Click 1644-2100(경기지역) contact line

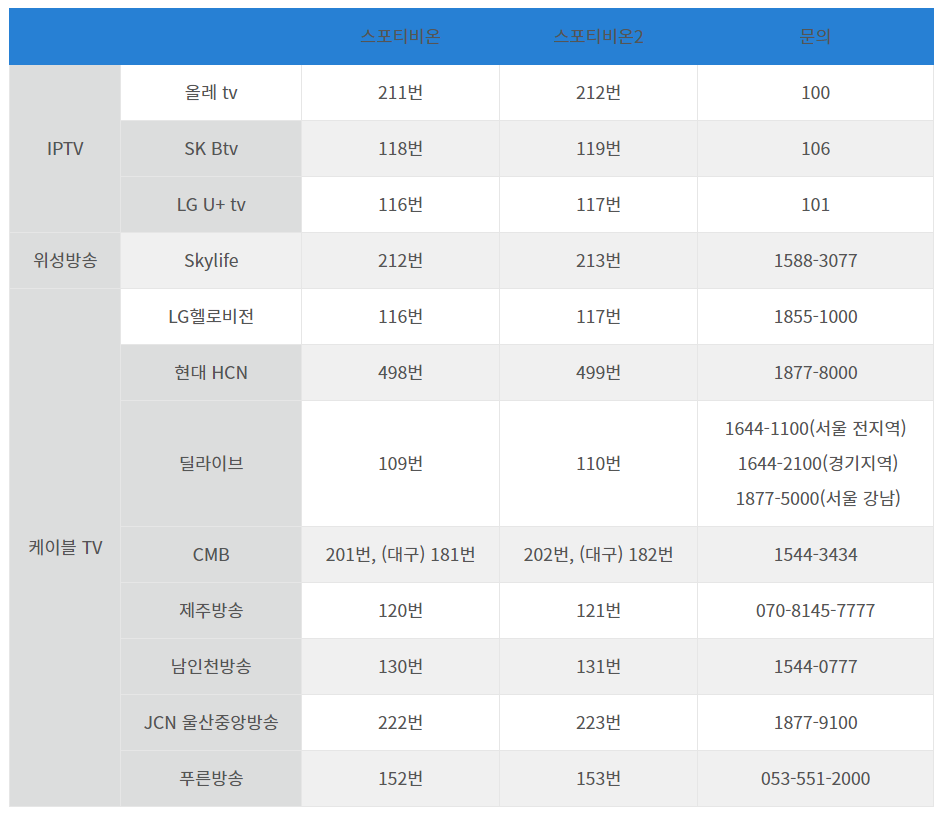pyautogui.click(x=817, y=463)
